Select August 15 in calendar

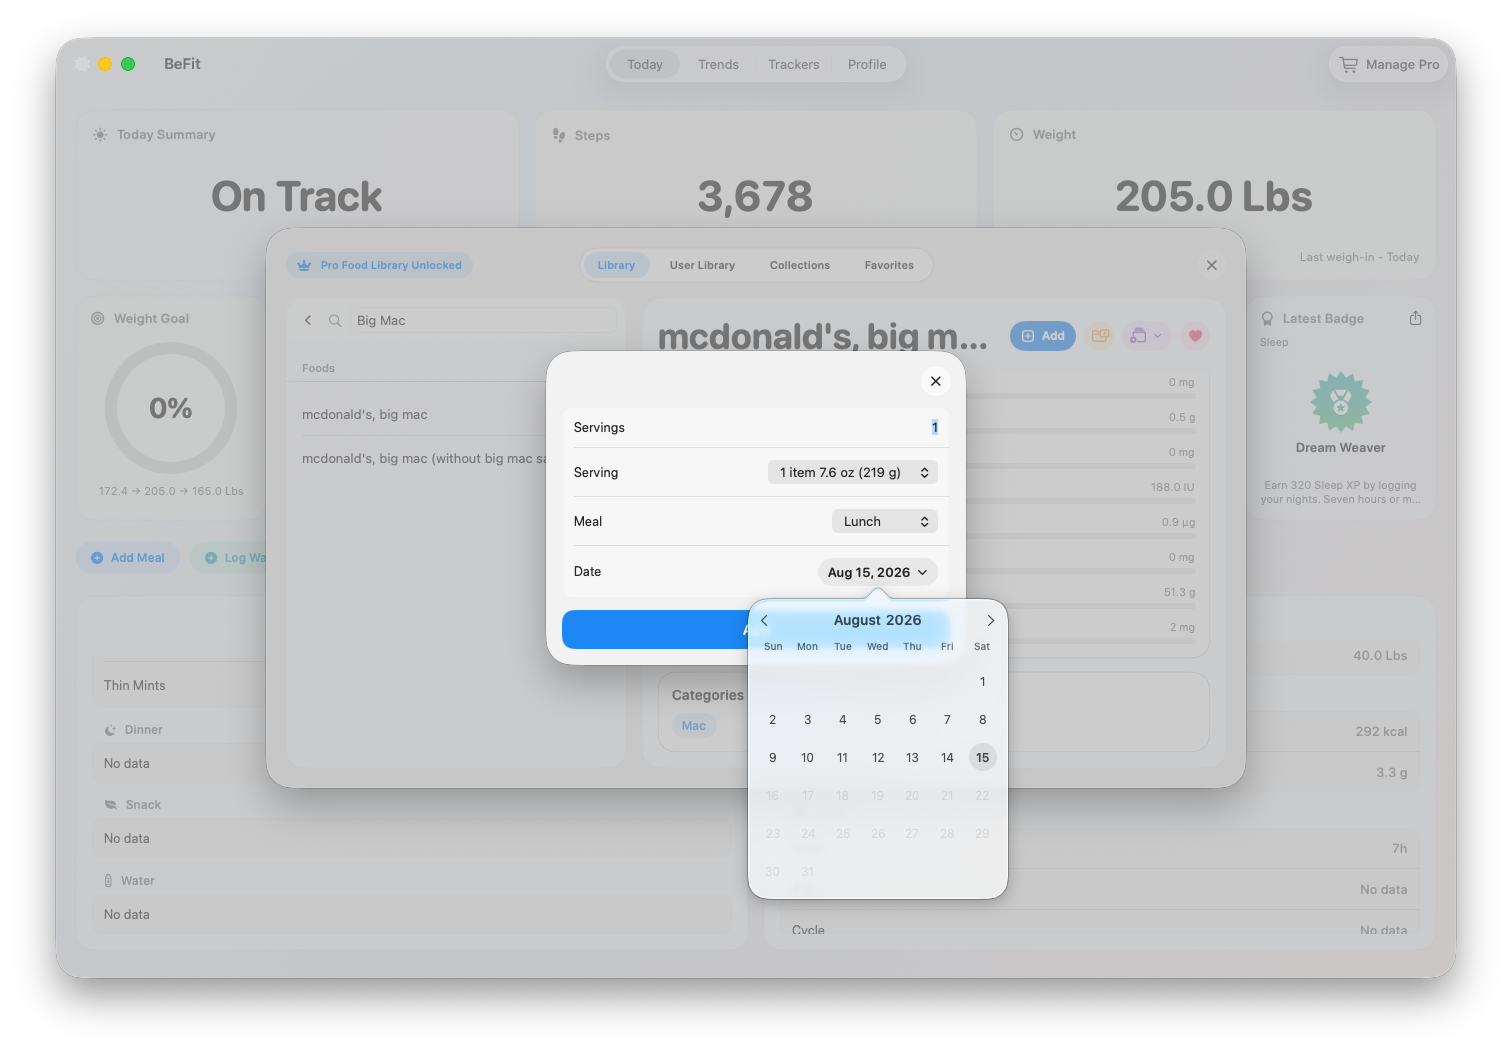pyautogui.click(x=982, y=758)
